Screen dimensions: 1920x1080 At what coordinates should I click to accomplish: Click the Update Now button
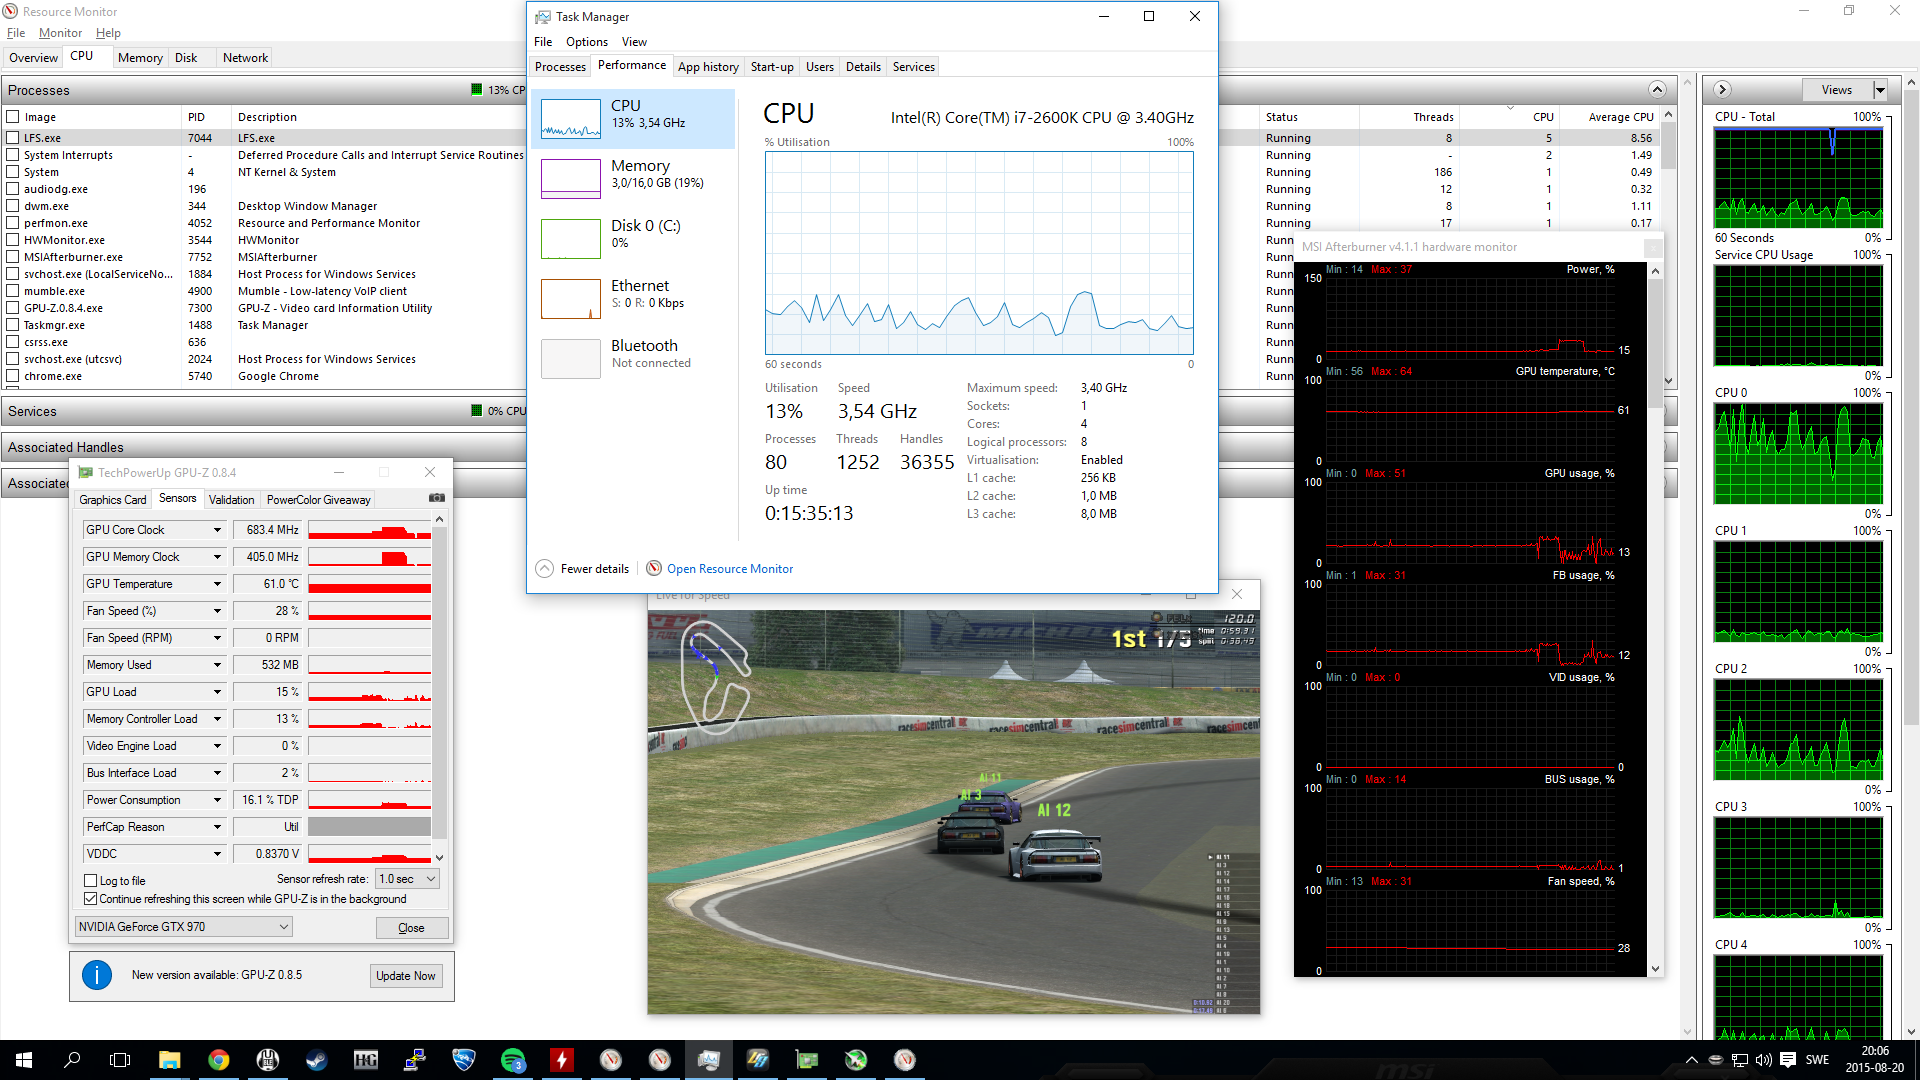405,976
